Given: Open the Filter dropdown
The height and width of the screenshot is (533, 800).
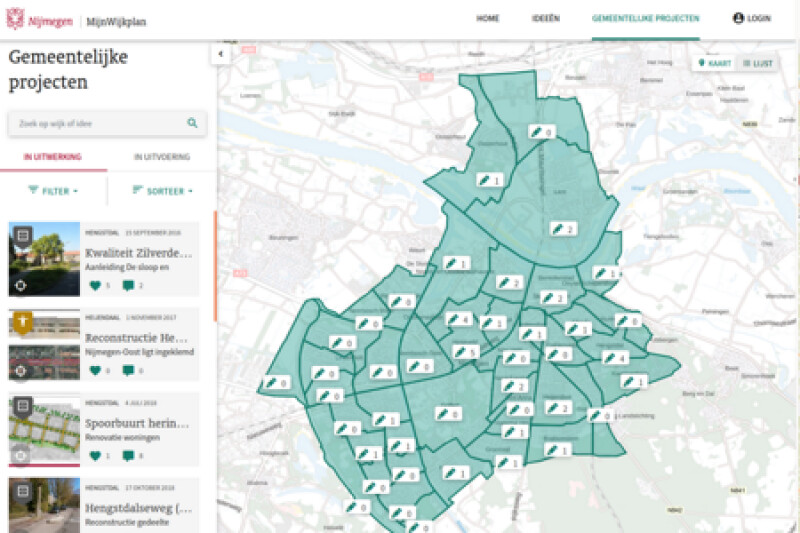Looking at the screenshot, I should pos(53,190).
